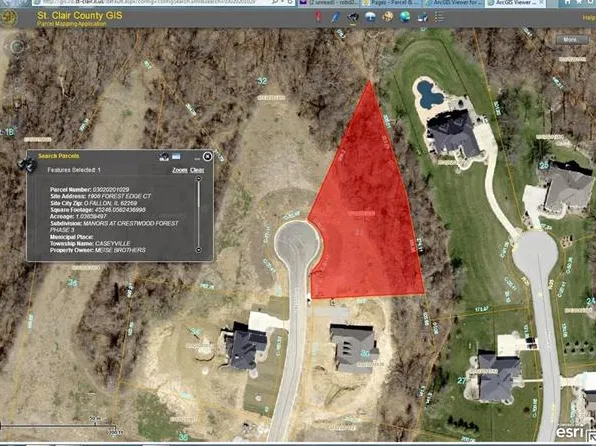Open the binoculars search tool in toolbar
Image resolution: width=596 pixels, height=446 pixels.
pyautogui.click(x=353, y=17)
